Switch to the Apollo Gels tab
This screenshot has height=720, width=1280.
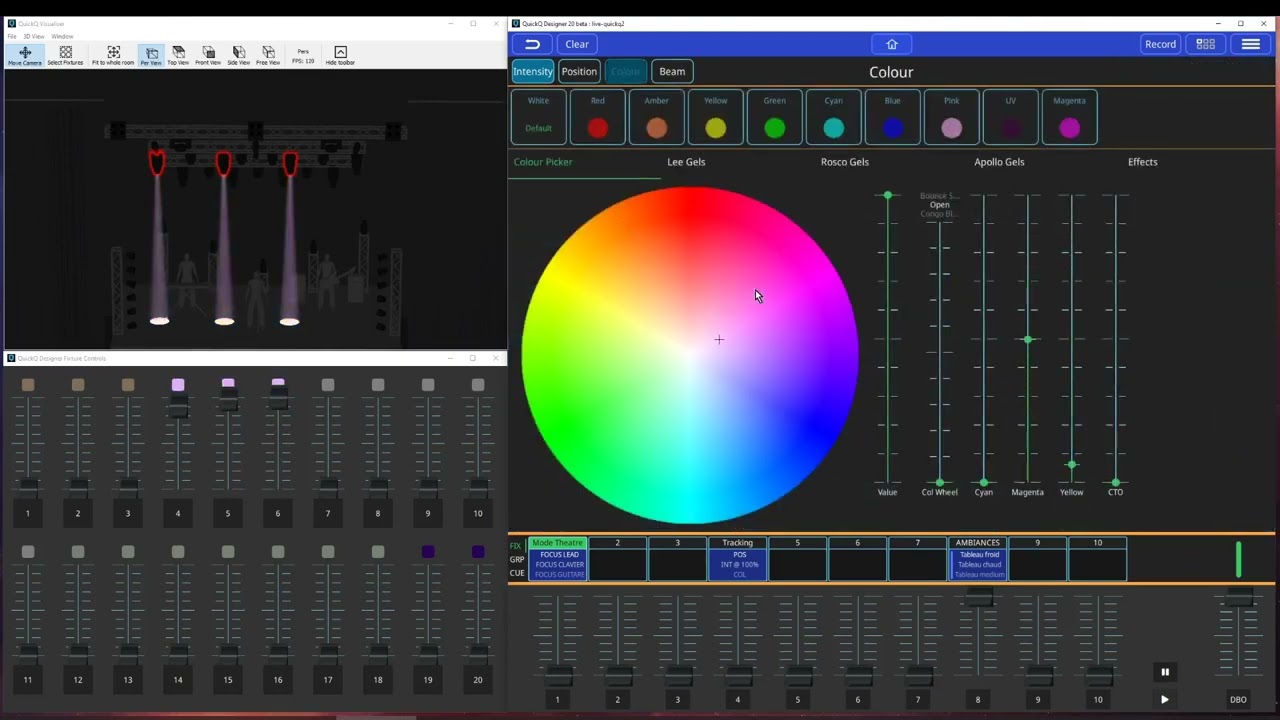pyautogui.click(x=999, y=162)
